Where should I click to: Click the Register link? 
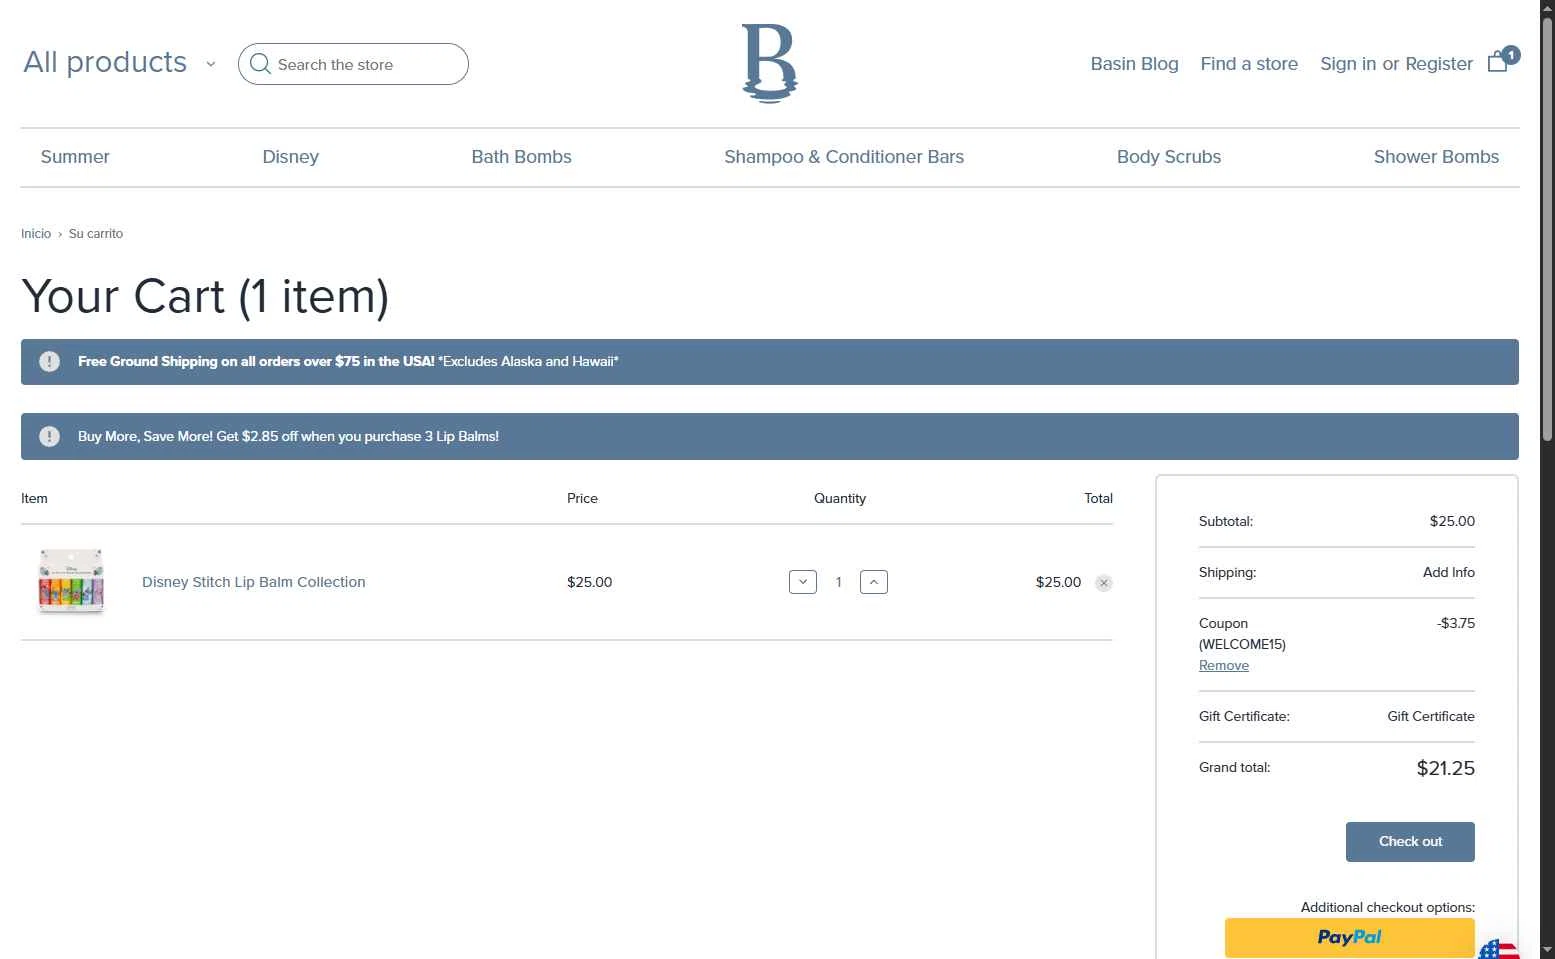coord(1439,64)
